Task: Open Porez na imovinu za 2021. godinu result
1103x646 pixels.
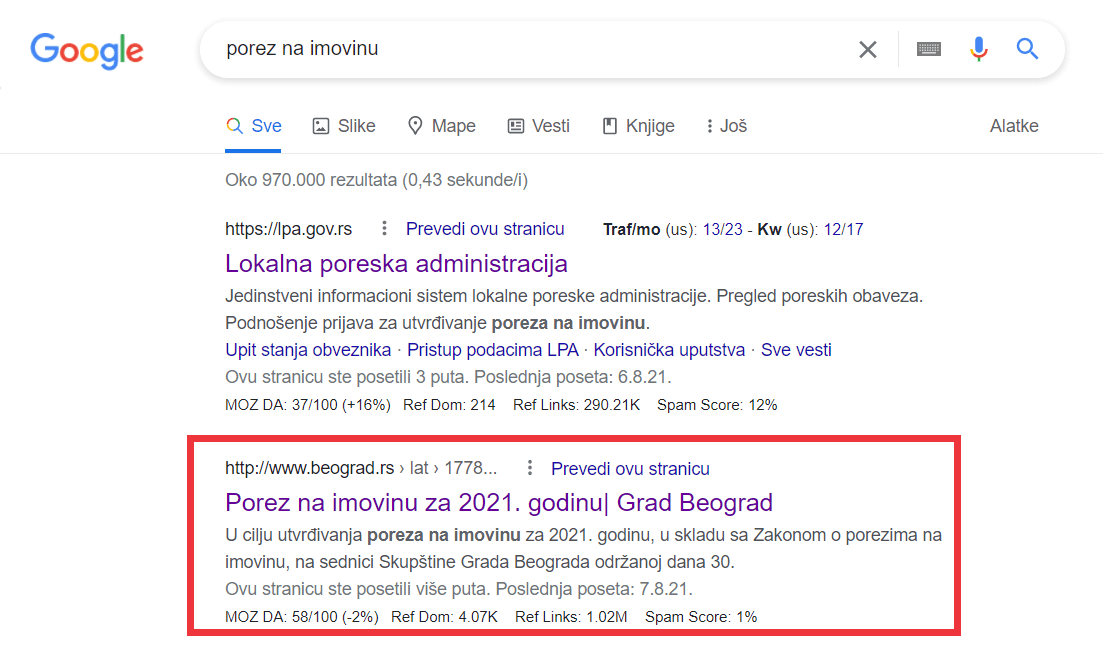Action: pos(499,502)
